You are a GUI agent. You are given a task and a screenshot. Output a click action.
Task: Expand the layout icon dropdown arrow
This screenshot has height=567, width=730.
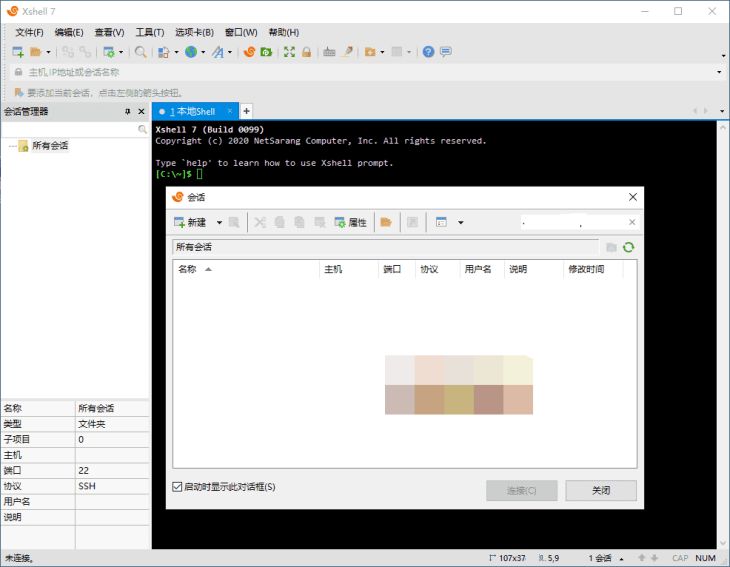(176, 52)
